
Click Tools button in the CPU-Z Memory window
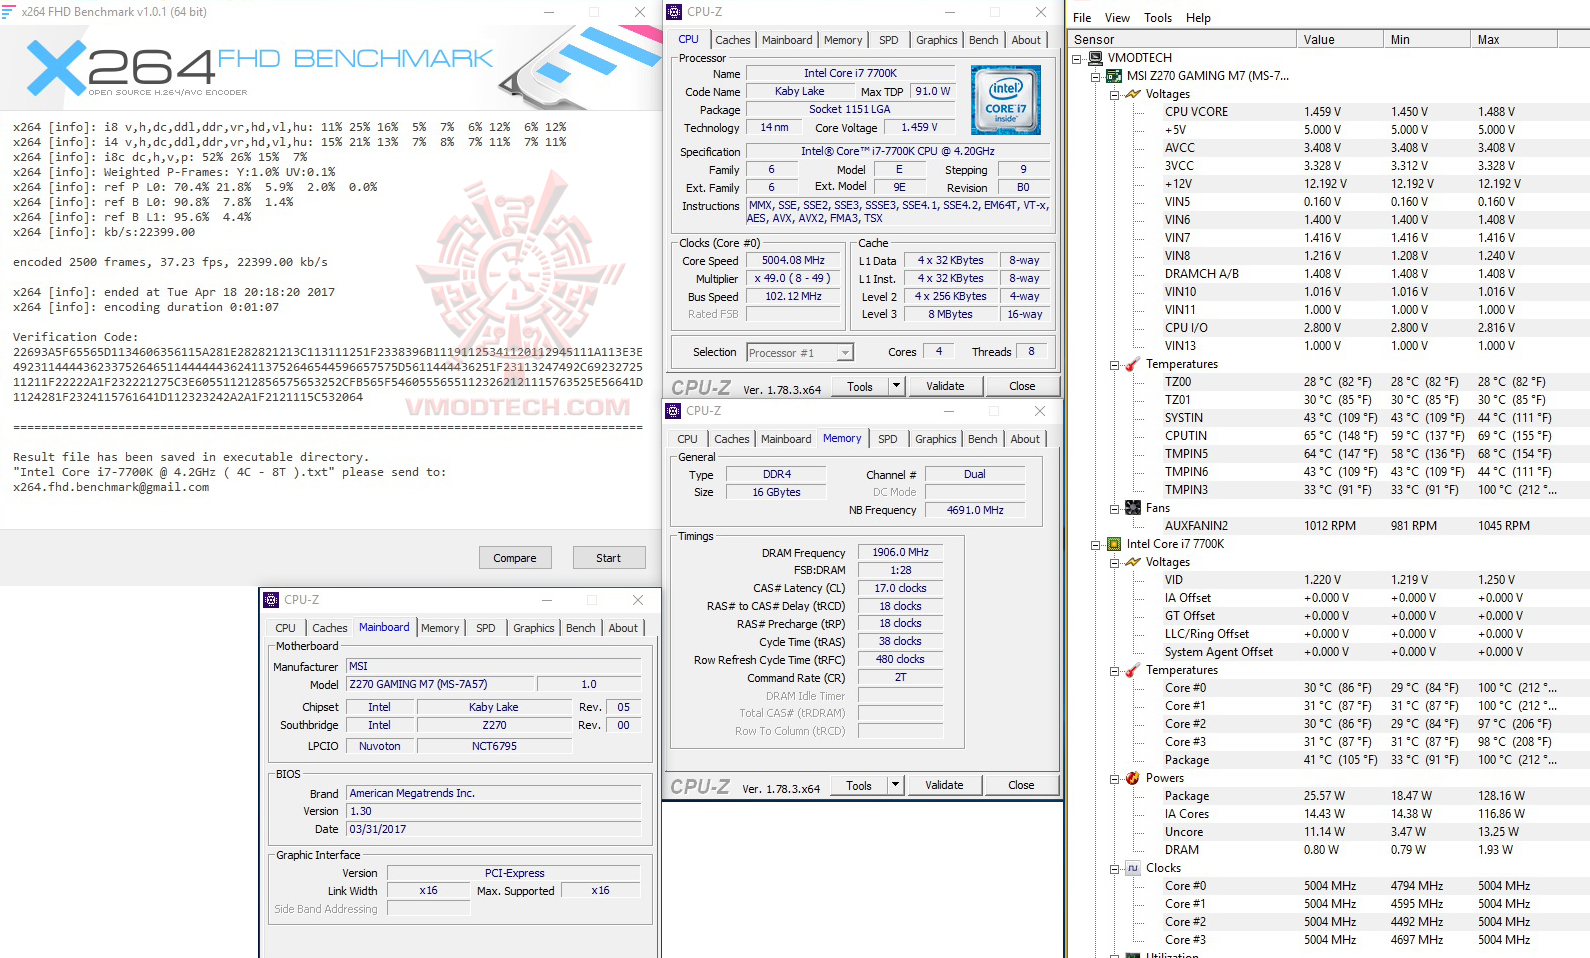pyautogui.click(x=859, y=785)
